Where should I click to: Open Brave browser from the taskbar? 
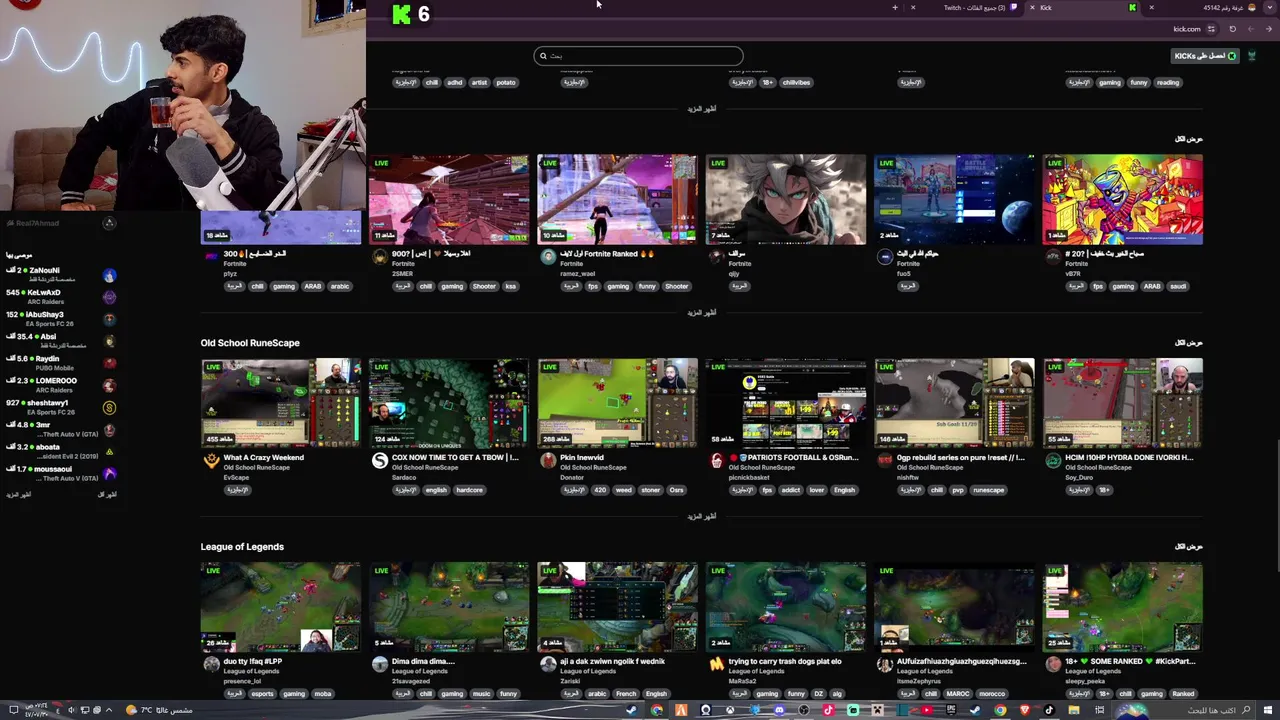1024,710
